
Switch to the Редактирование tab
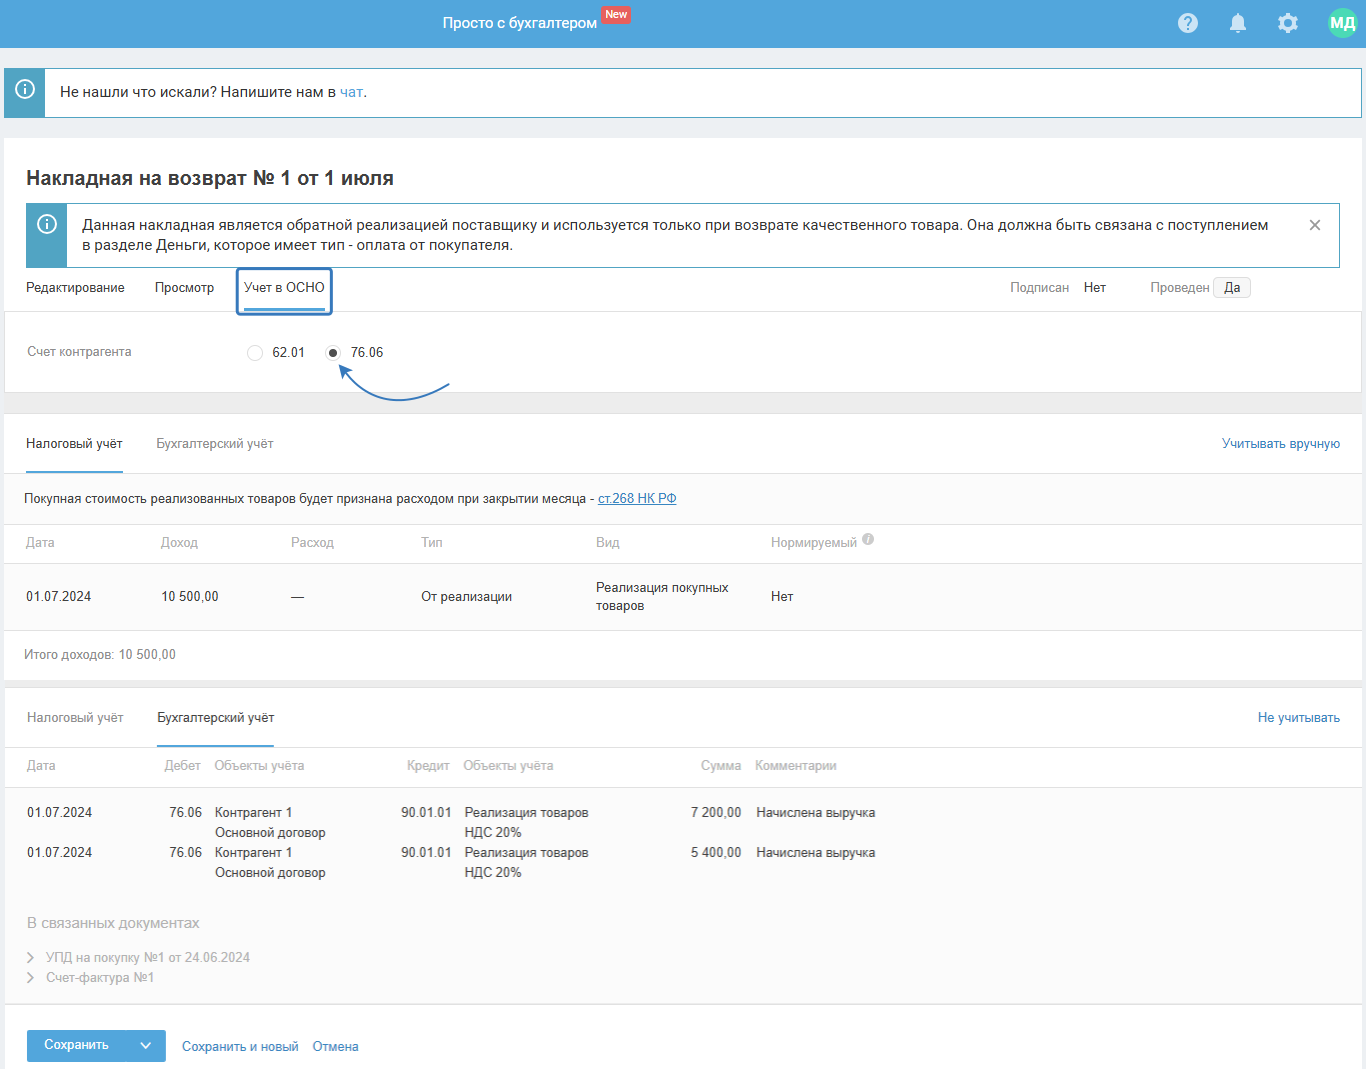[75, 288]
